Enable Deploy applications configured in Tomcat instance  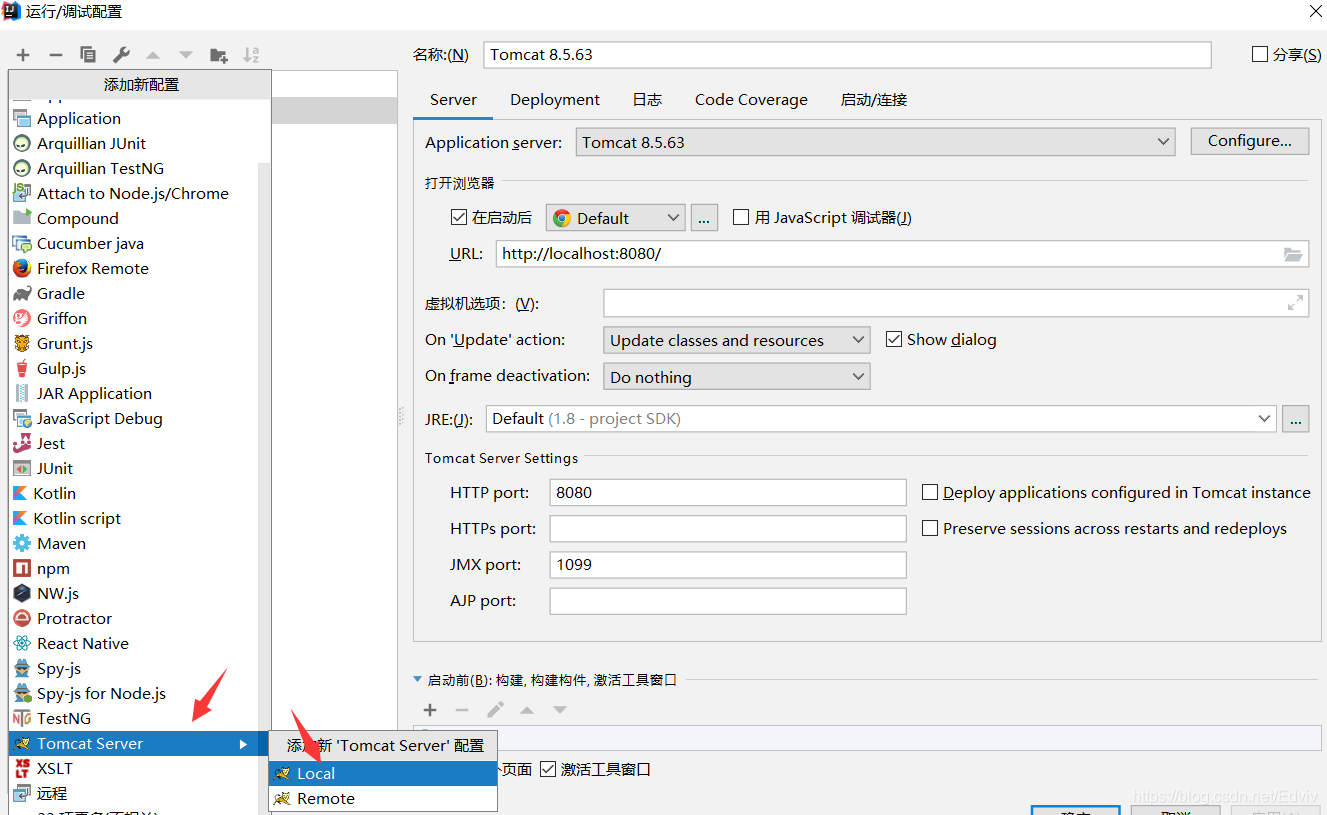point(930,492)
